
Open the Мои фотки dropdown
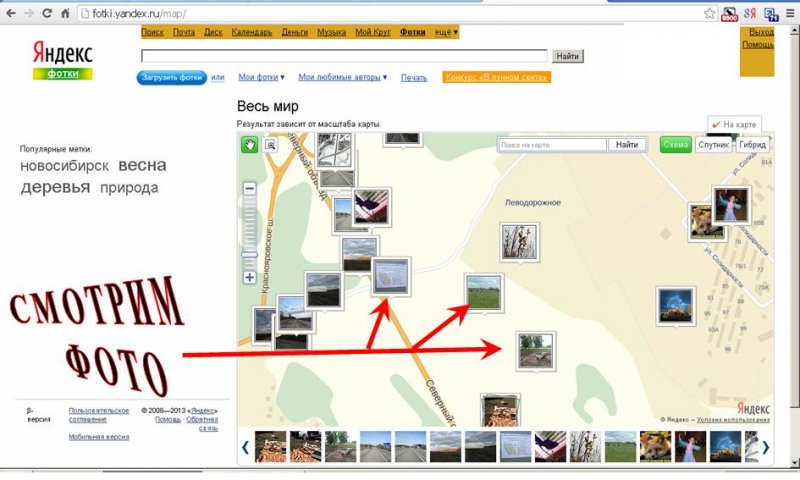pos(261,77)
